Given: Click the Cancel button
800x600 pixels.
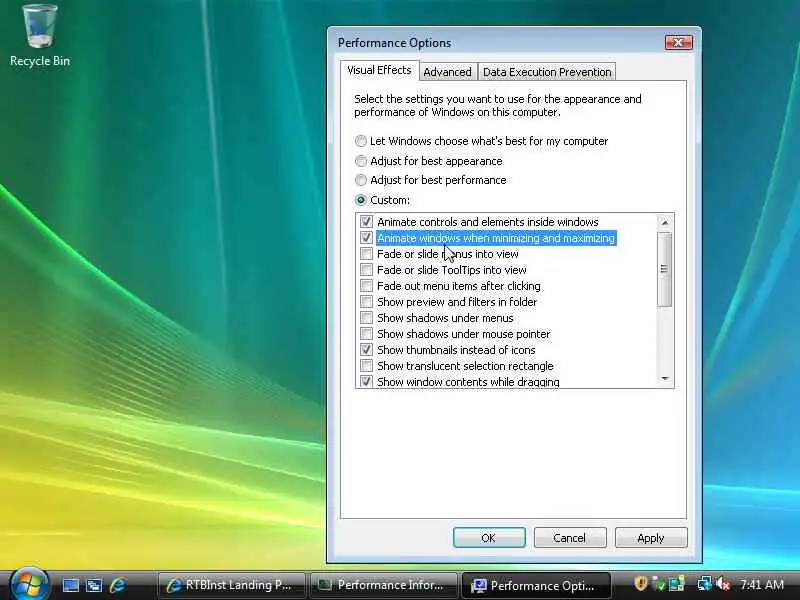Looking at the screenshot, I should click(x=570, y=538).
